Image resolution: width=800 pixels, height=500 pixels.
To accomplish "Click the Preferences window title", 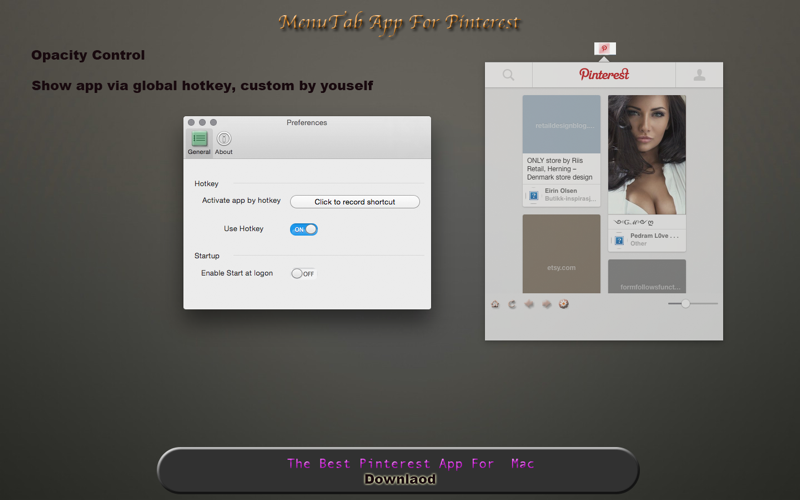I will click(307, 122).
